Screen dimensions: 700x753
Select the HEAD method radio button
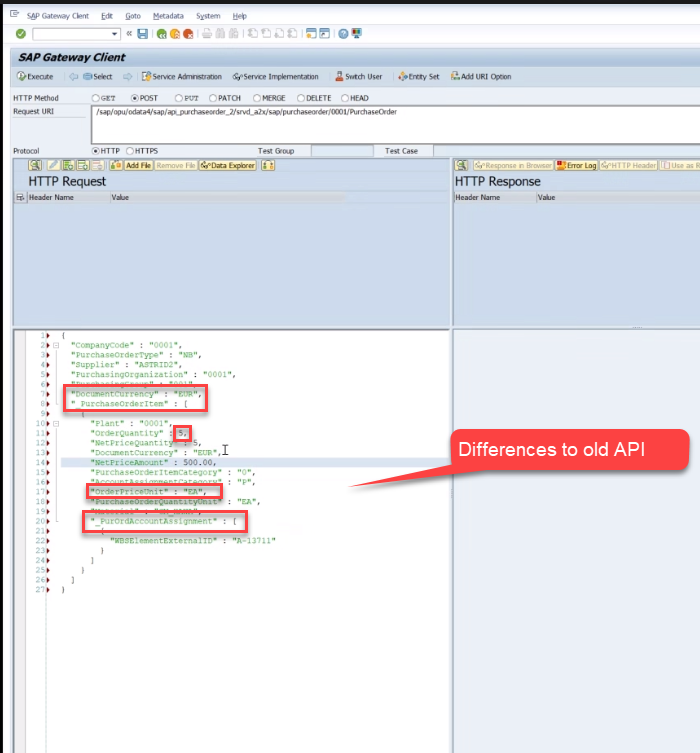[345, 98]
